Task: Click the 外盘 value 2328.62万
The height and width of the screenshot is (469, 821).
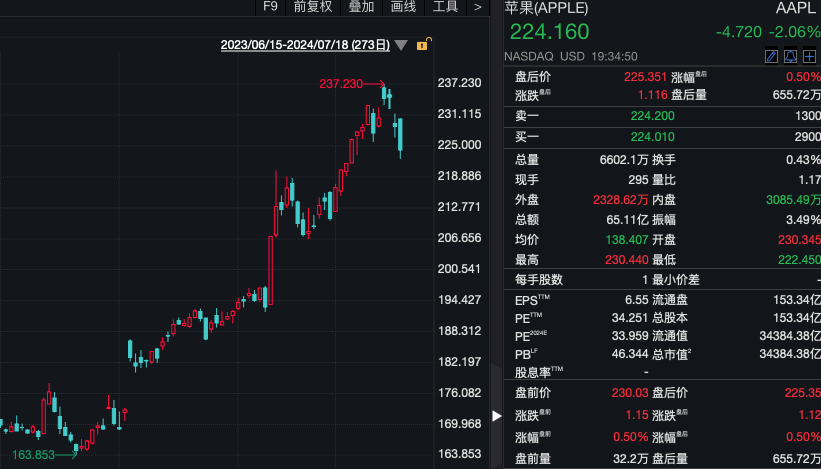Action: 620,199
